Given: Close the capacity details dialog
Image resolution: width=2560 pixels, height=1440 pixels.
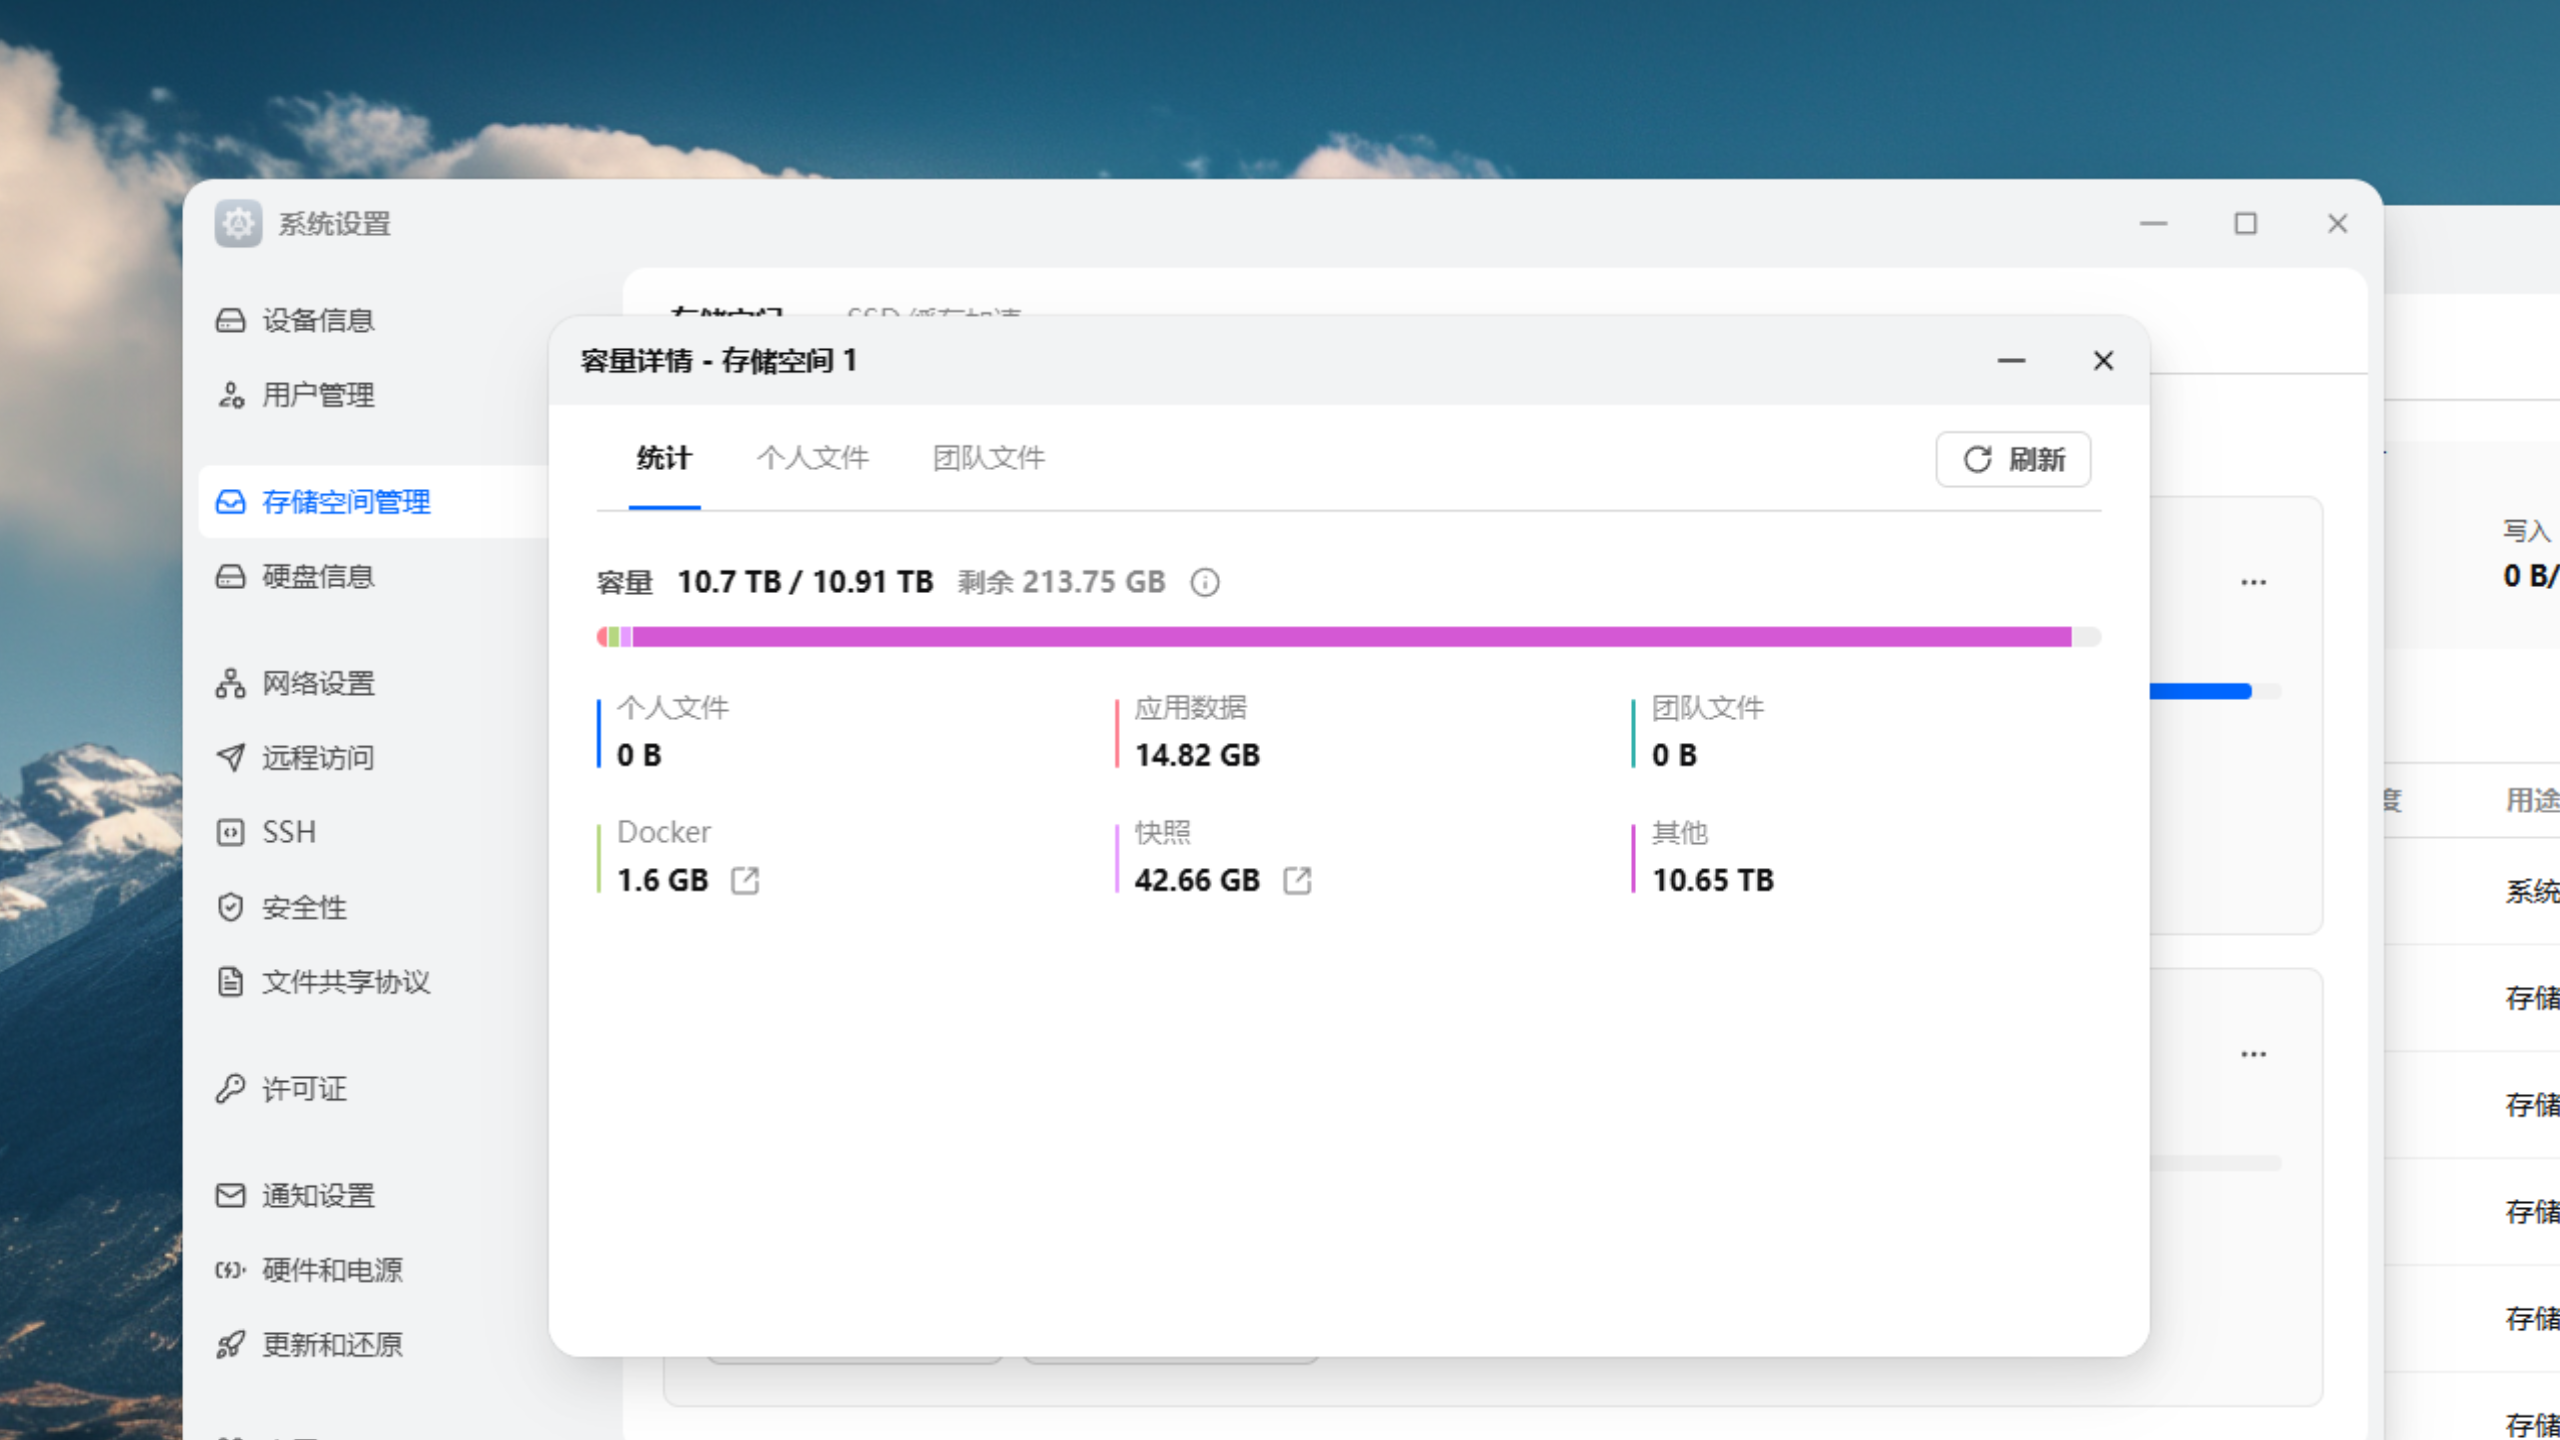Looking at the screenshot, I should (2103, 361).
